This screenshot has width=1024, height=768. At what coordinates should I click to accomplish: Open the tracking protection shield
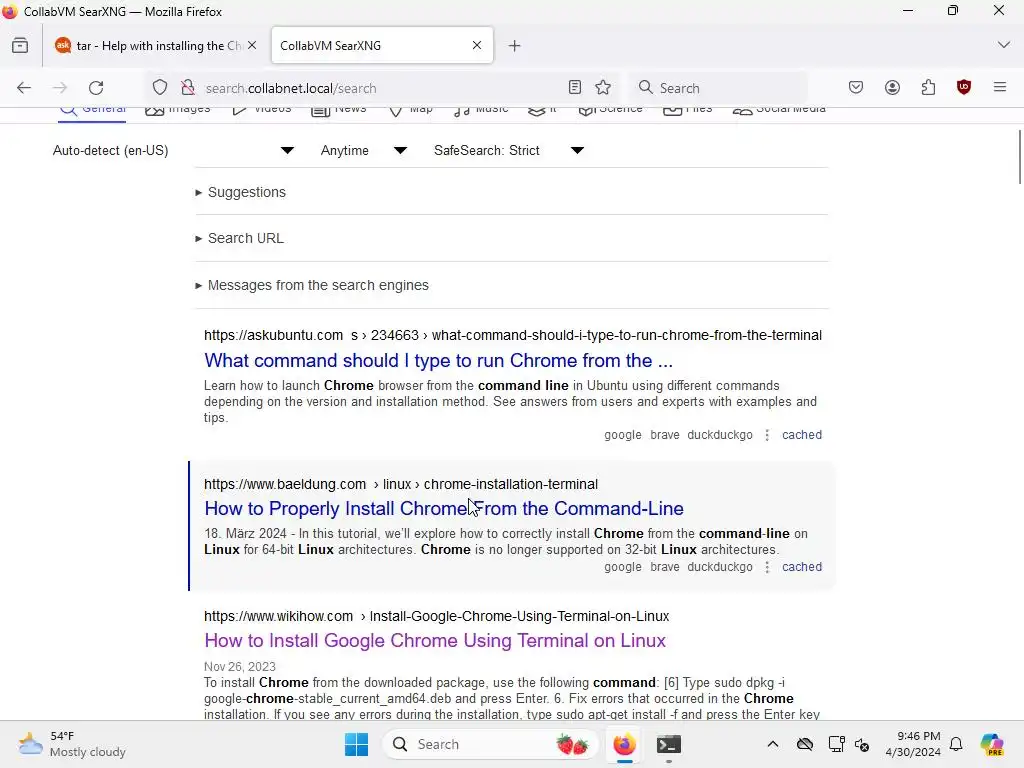click(160, 88)
